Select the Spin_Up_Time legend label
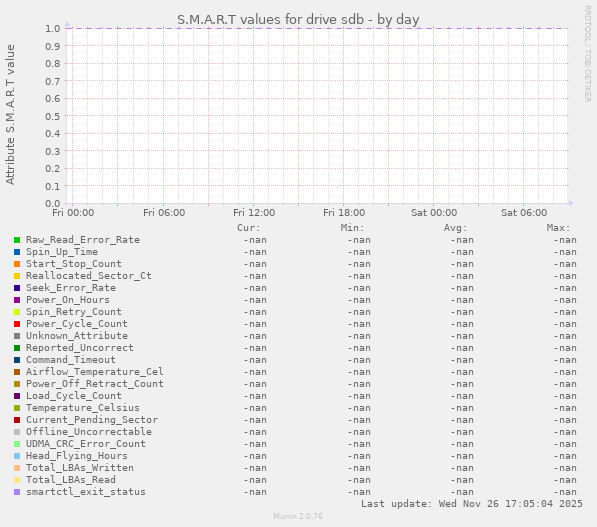 pos(62,252)
